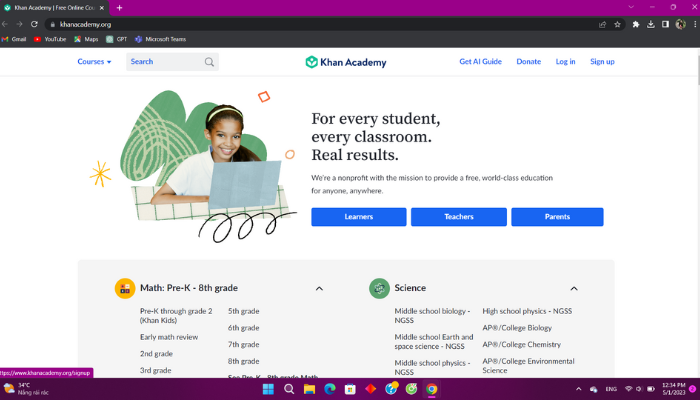Open the Maps bookmark

click(86, 39)
